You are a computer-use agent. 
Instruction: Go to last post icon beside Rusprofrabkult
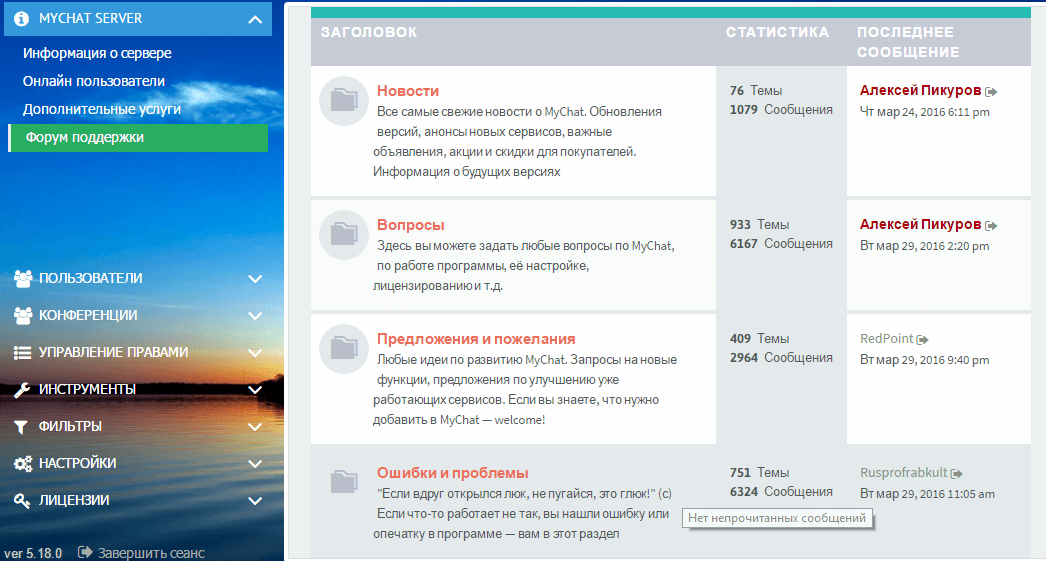[x=957, y=474]
